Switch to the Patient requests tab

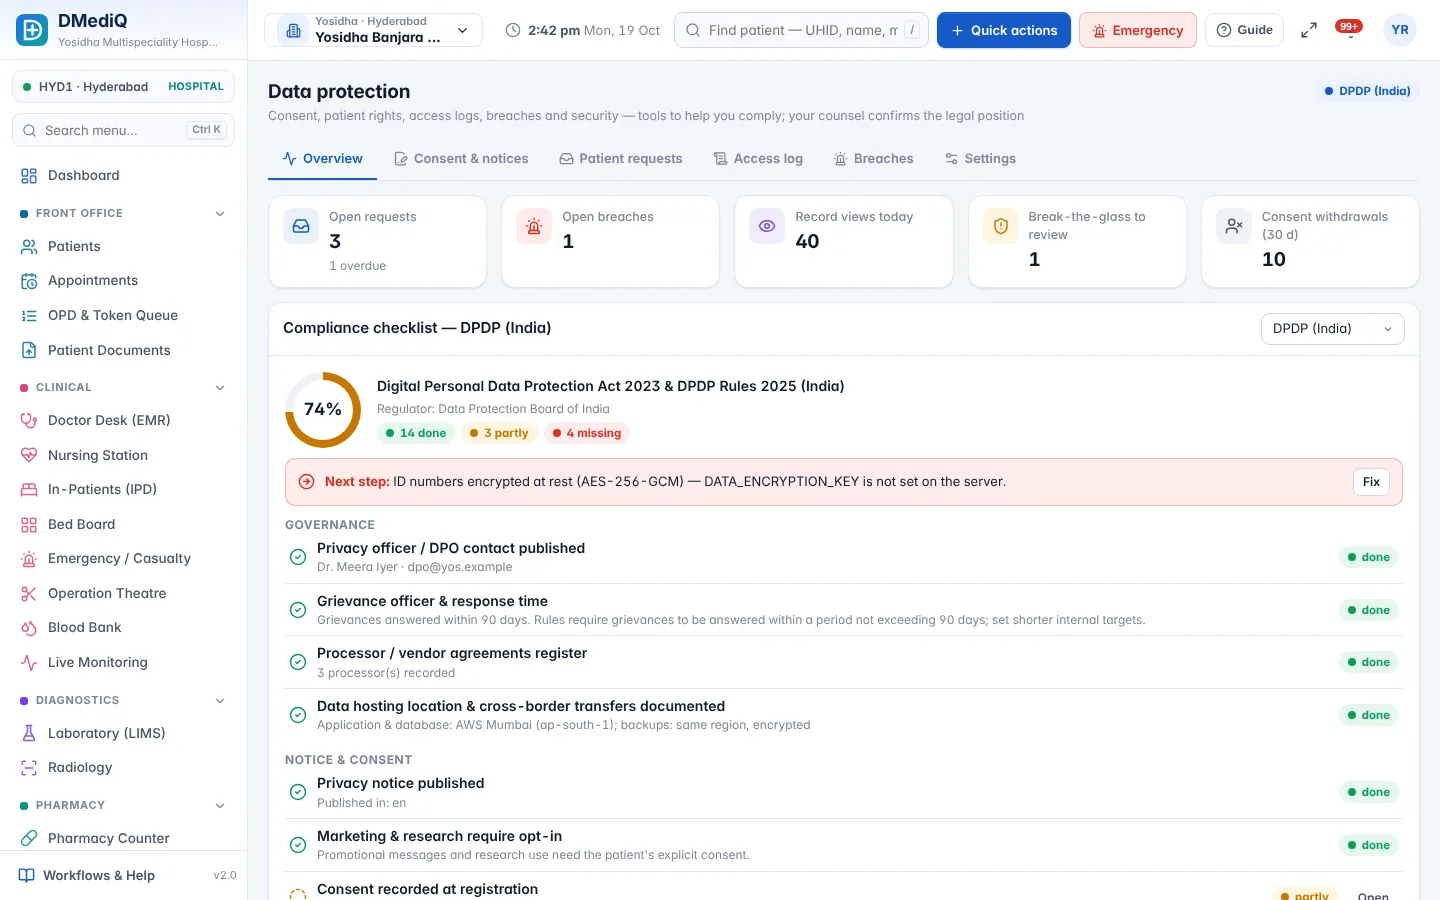tap(620, 159)
